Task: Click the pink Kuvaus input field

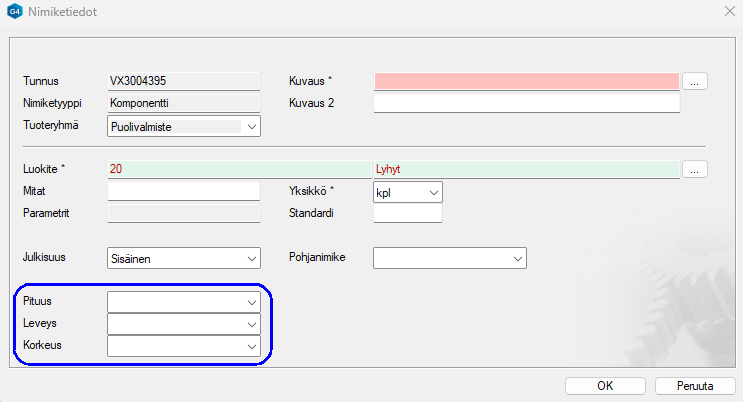Action: click(526, 81)
